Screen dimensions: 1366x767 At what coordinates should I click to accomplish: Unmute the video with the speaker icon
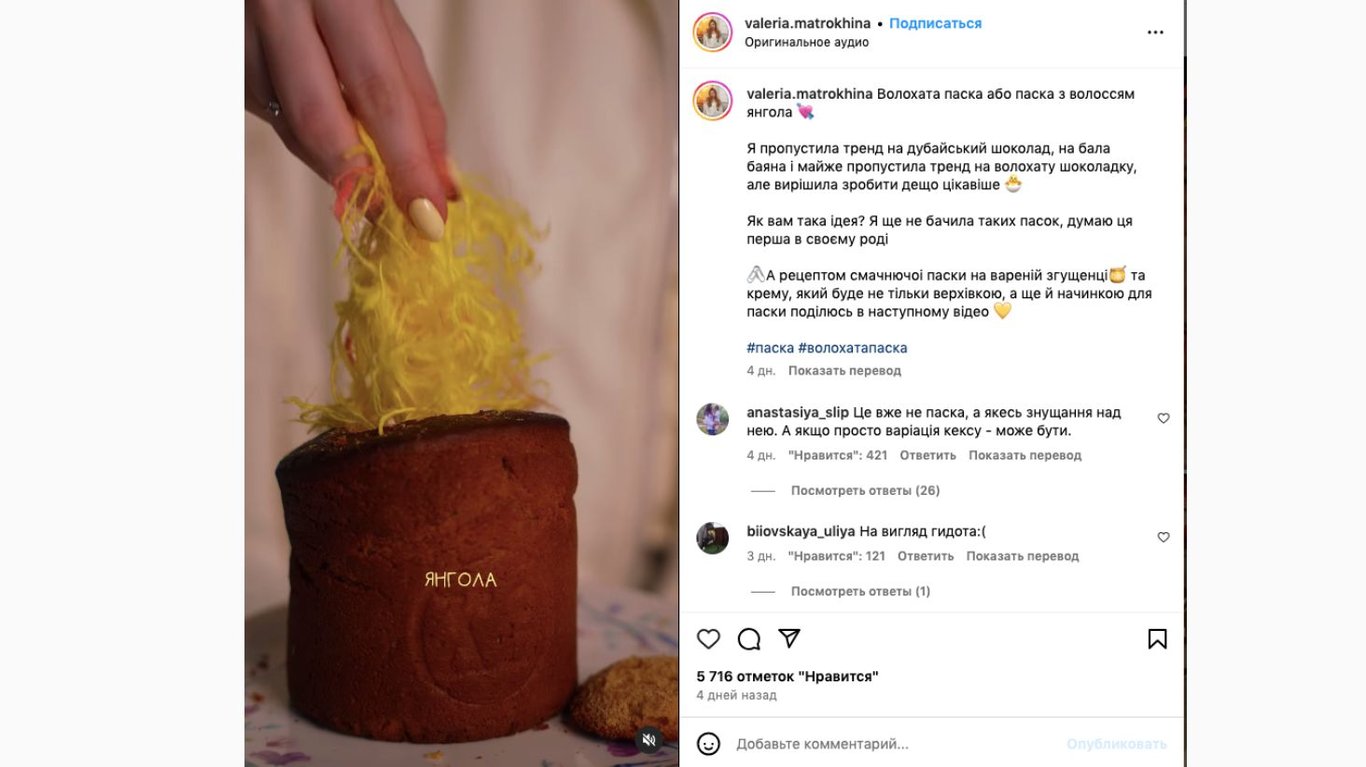pyautogui.click(x=649, y=739)
